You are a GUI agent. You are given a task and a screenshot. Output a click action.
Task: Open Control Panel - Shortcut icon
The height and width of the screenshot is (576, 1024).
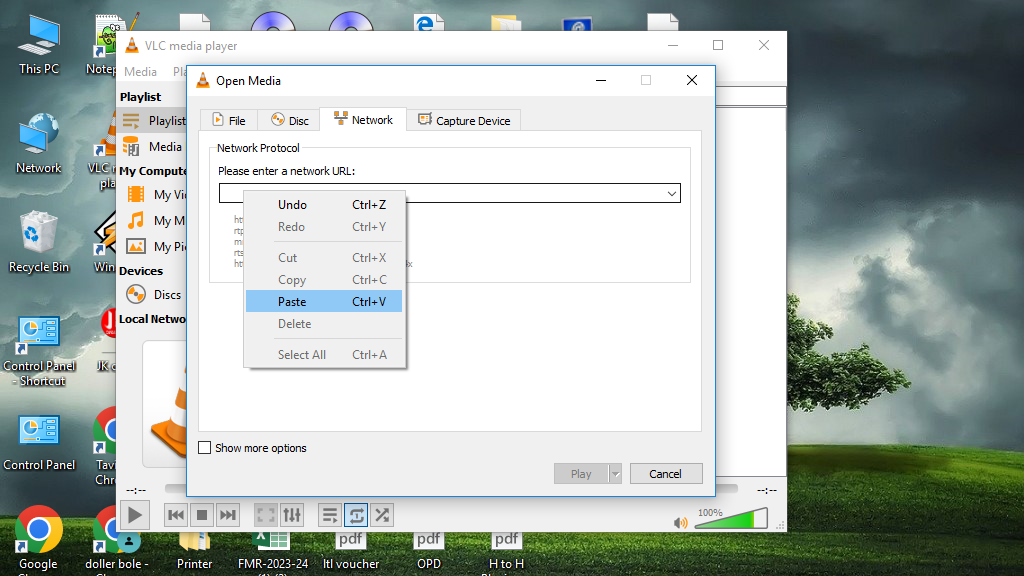click(x=39, y=351)
